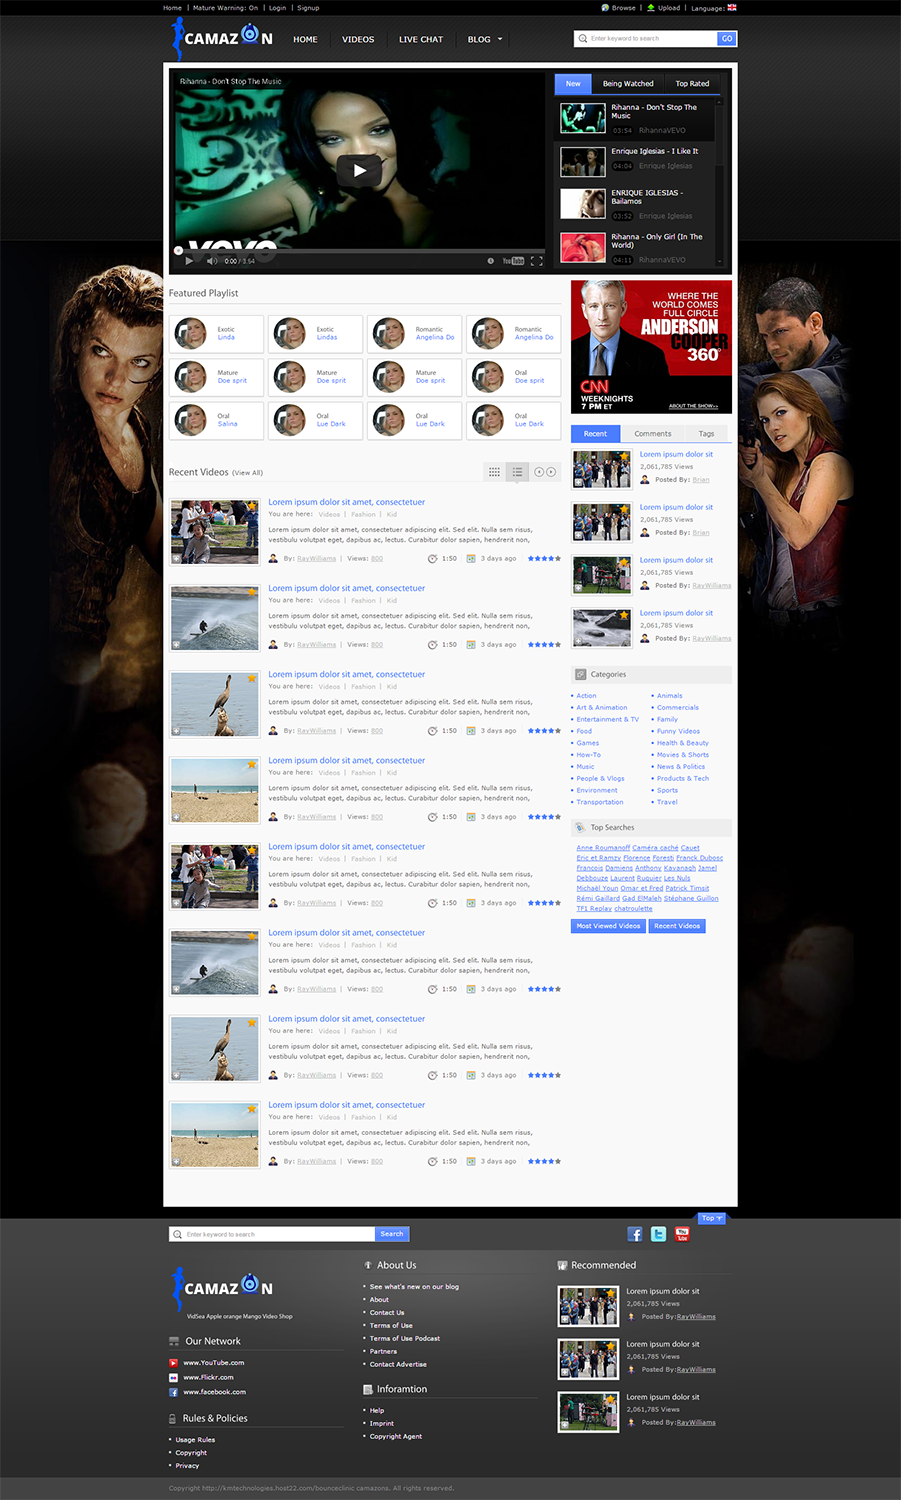The image size is (901, 1500).
Task: Open Rihanna - Only Girl (In The World) entry
Action: click(x=638, y=247)
